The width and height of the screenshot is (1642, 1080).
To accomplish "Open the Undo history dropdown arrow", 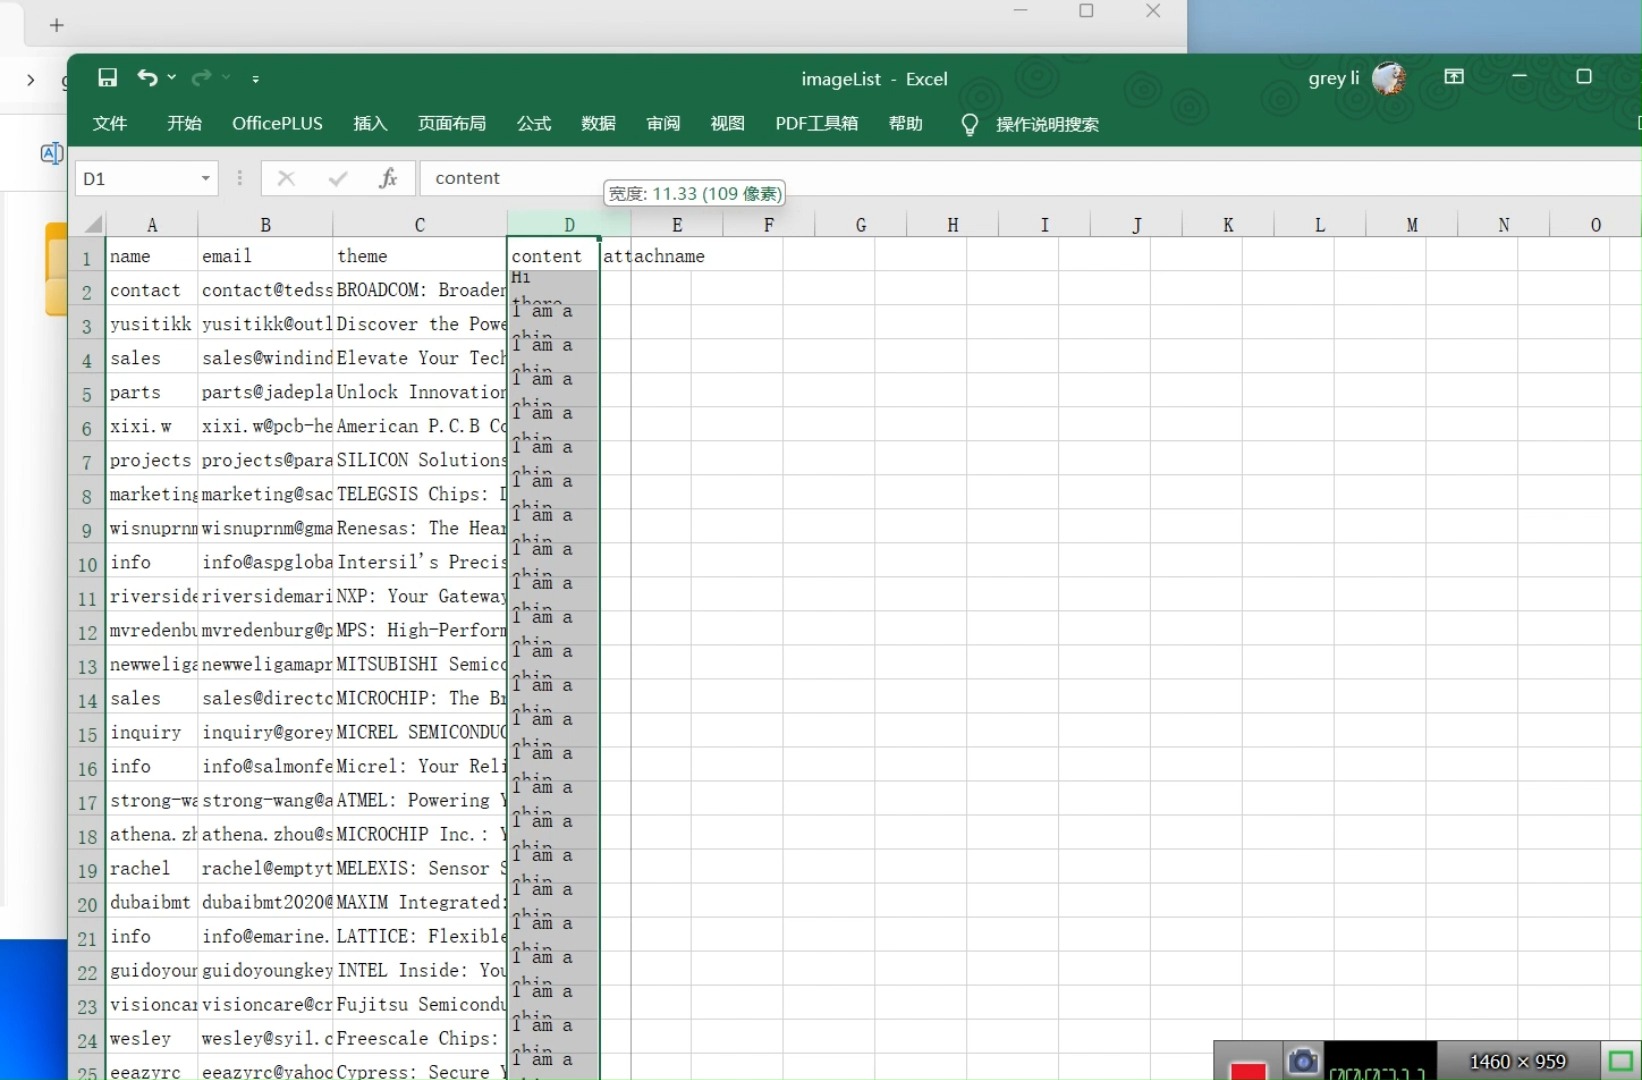I will coord(172,78).
